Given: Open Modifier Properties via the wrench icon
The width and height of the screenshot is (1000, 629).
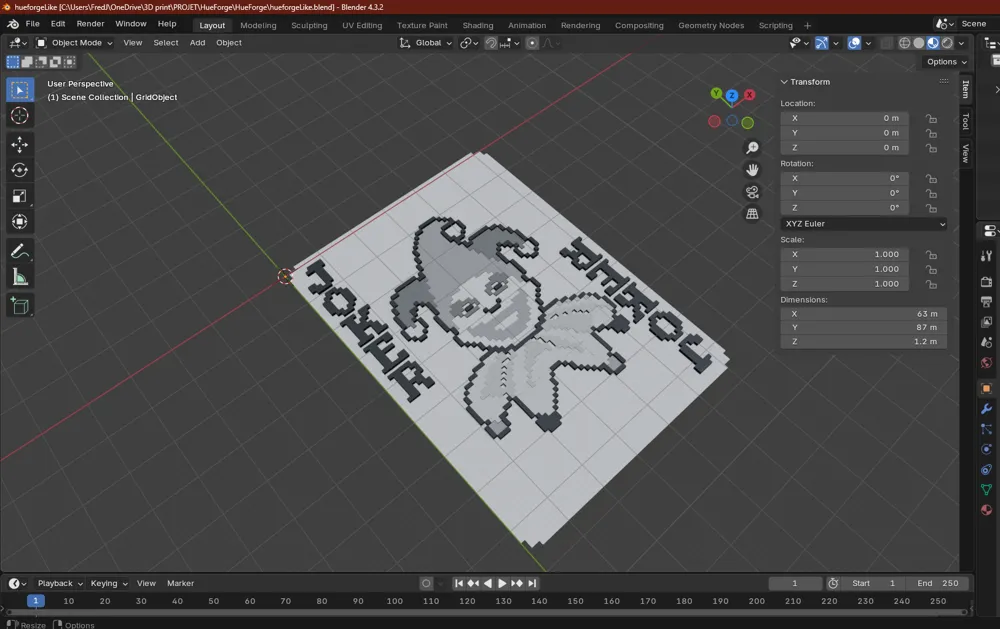Looking at the screenshot, I should click(987, 409).
